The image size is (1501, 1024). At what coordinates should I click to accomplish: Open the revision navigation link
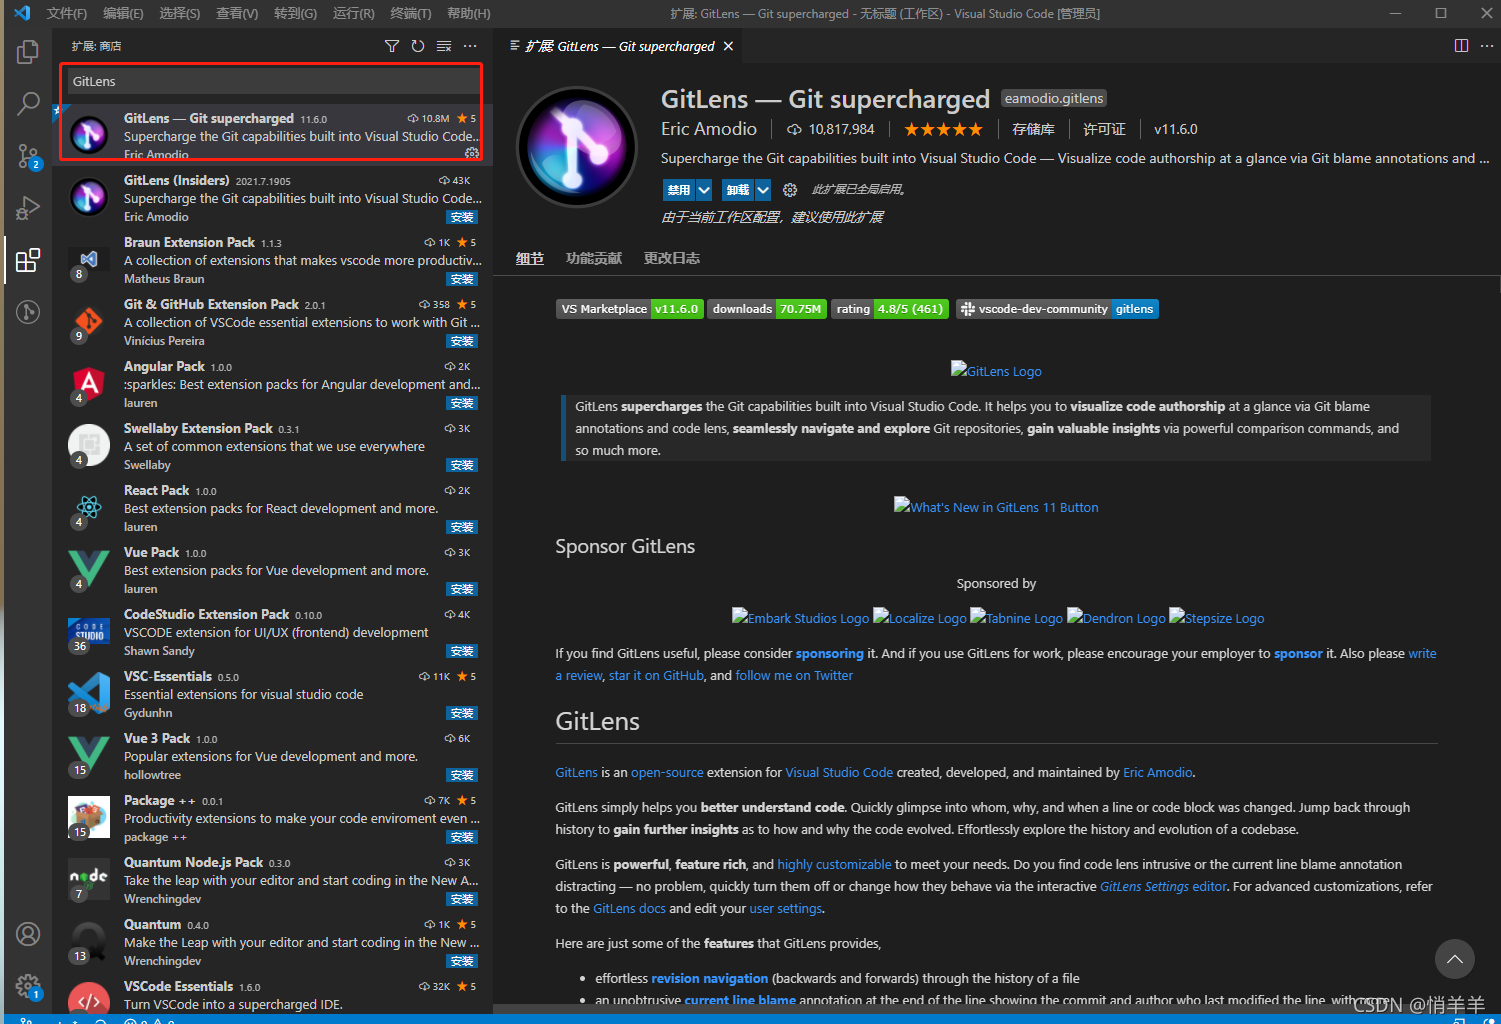tap(709, 978)
